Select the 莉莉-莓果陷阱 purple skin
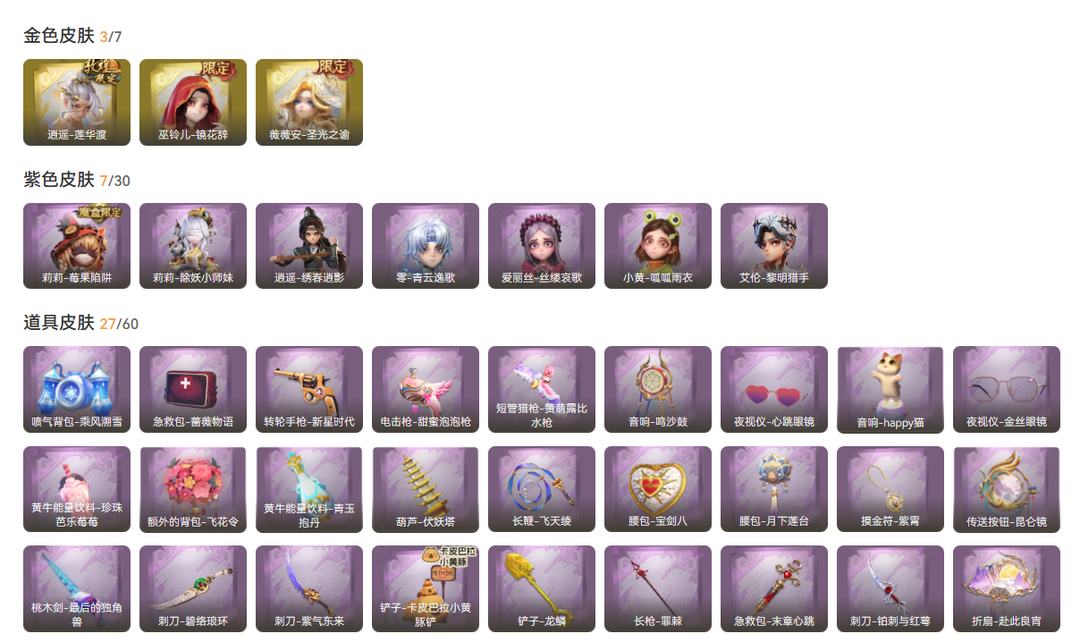The width and height of the screenshot is (1080, 642). click(76, 246)
